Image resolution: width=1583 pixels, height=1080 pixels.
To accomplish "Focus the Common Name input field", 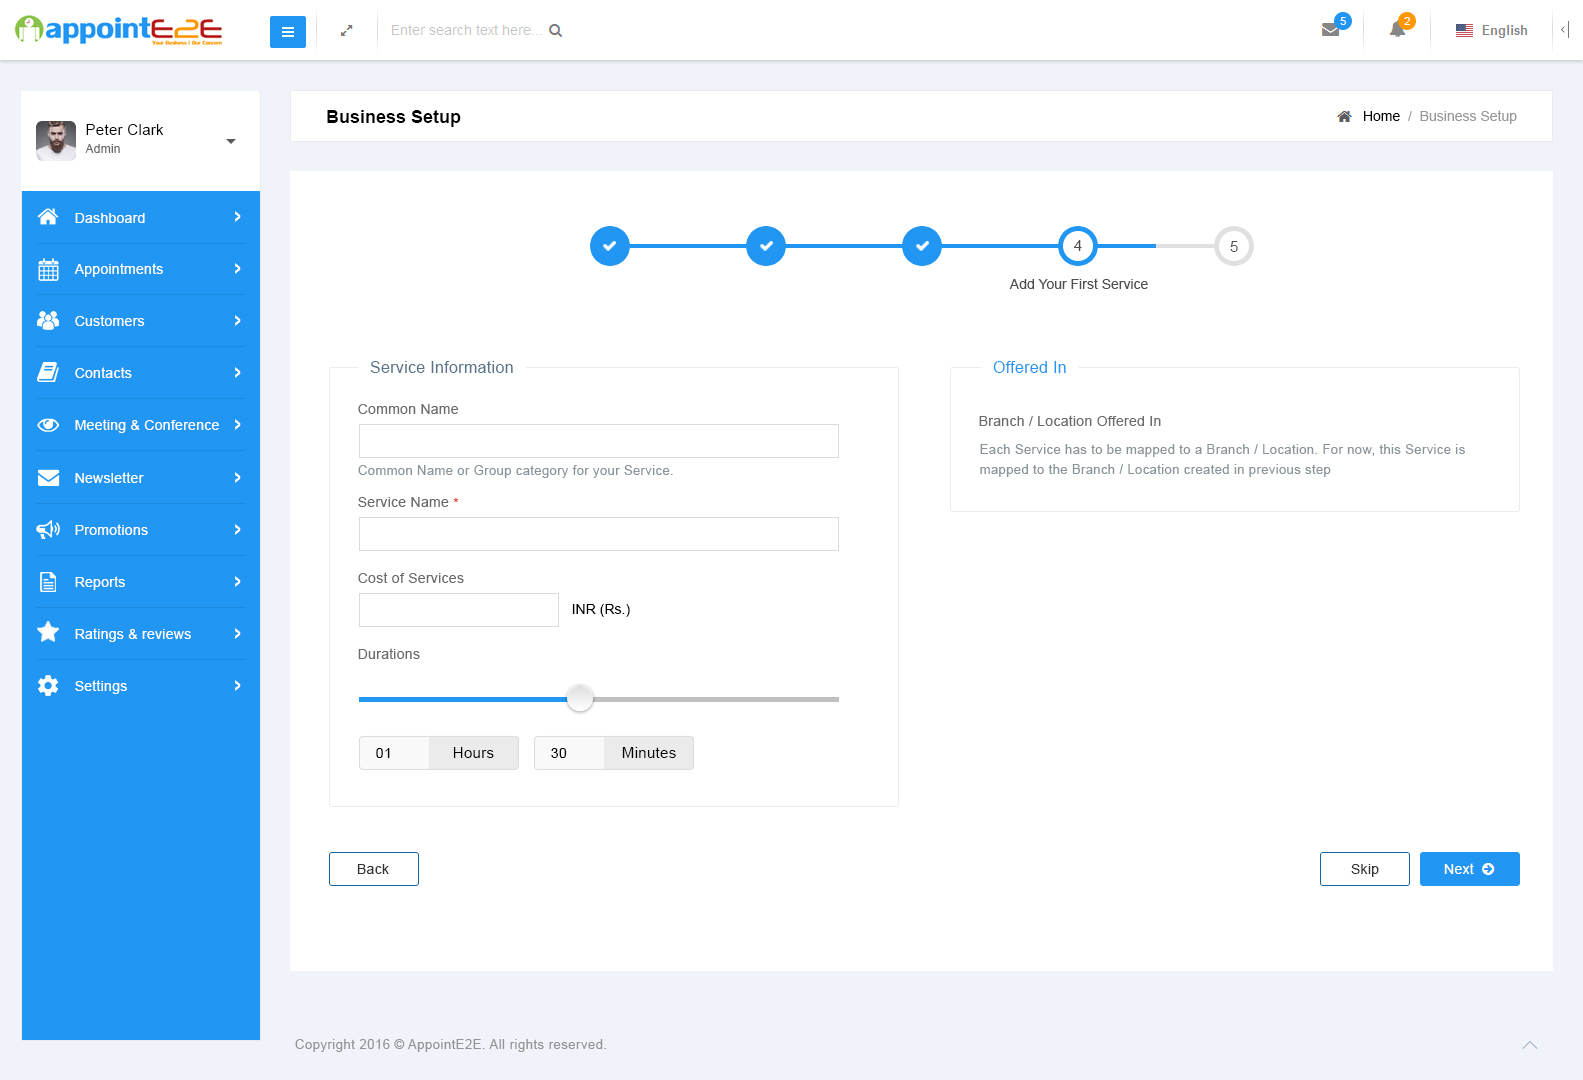I will pos(599,441).
